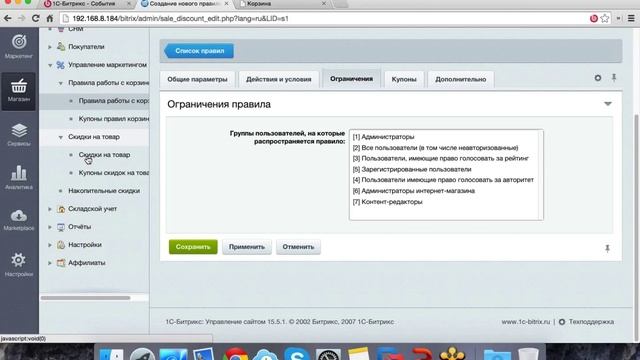Open the Маркетинг section in left sidebar

point(19,47)
